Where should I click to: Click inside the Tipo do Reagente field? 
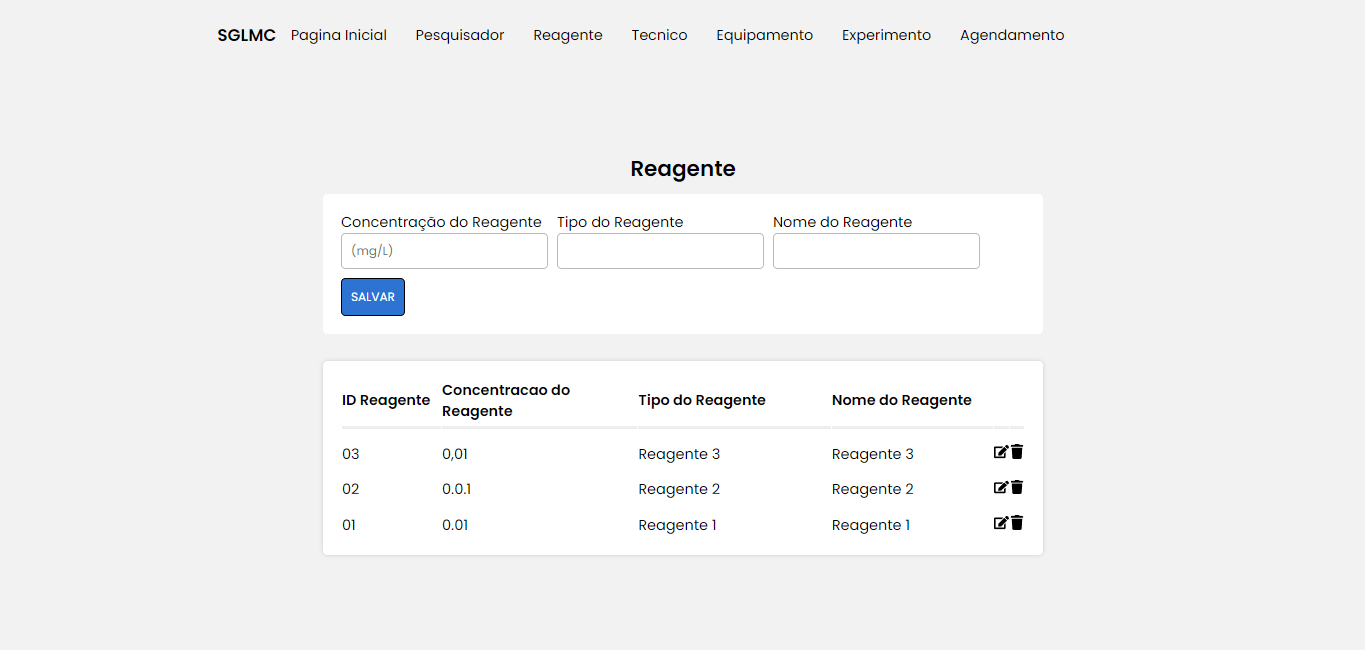click(660, 251)
